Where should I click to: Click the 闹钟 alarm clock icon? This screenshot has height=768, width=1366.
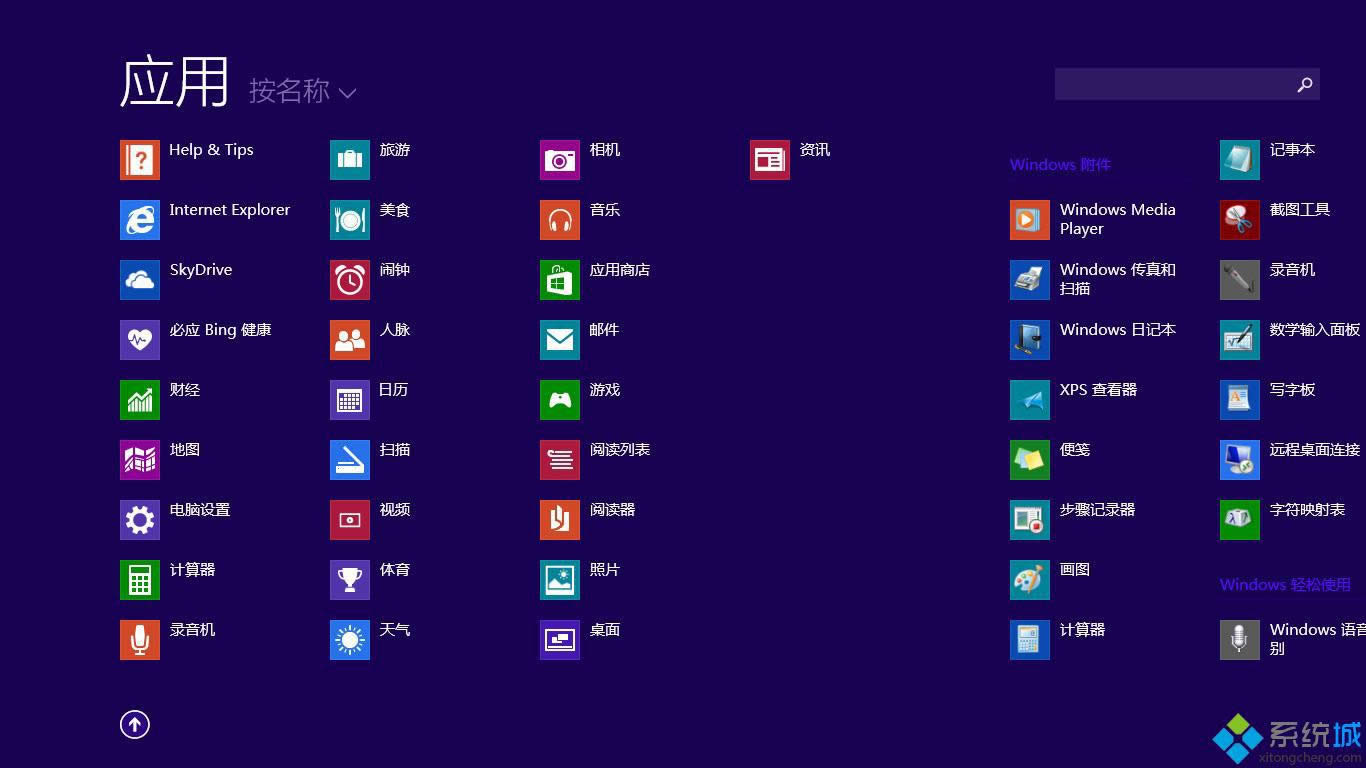(350, 280)
